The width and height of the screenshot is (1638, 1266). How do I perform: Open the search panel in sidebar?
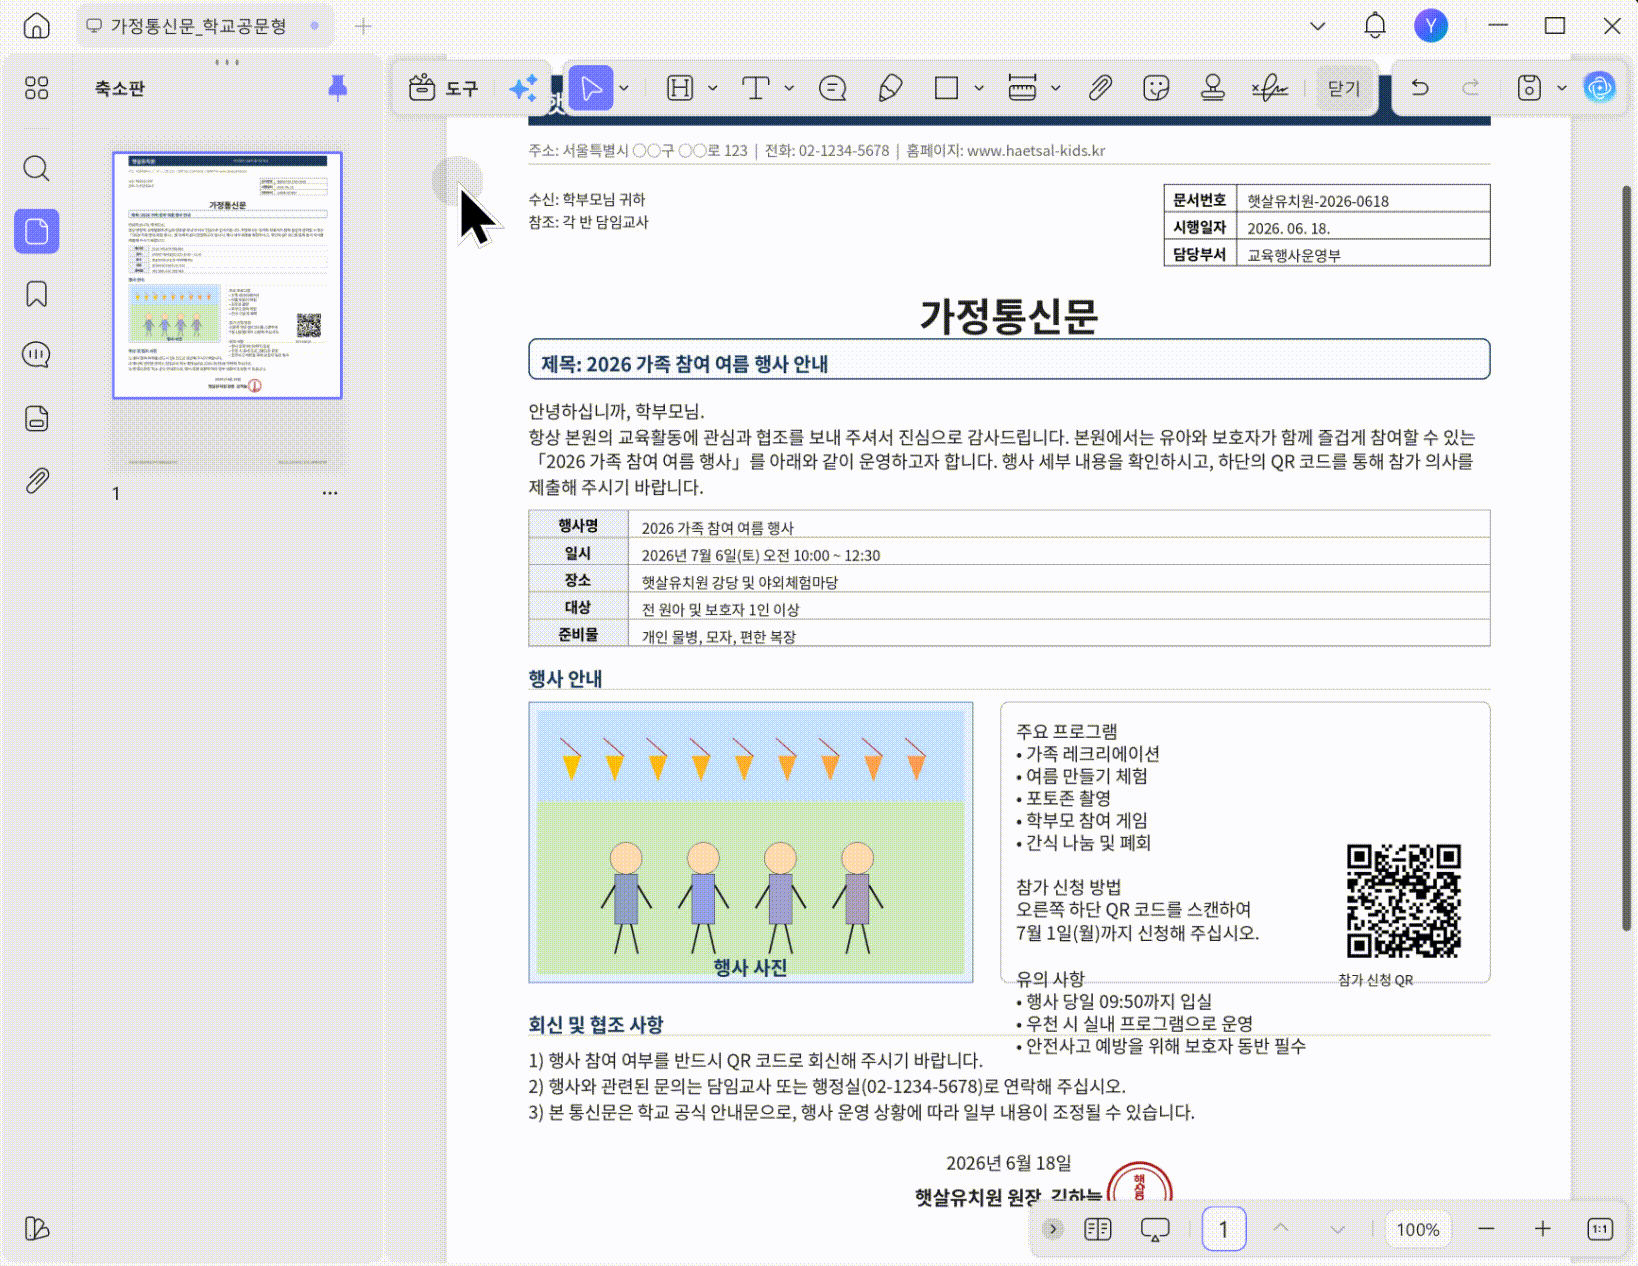(37, 168)
